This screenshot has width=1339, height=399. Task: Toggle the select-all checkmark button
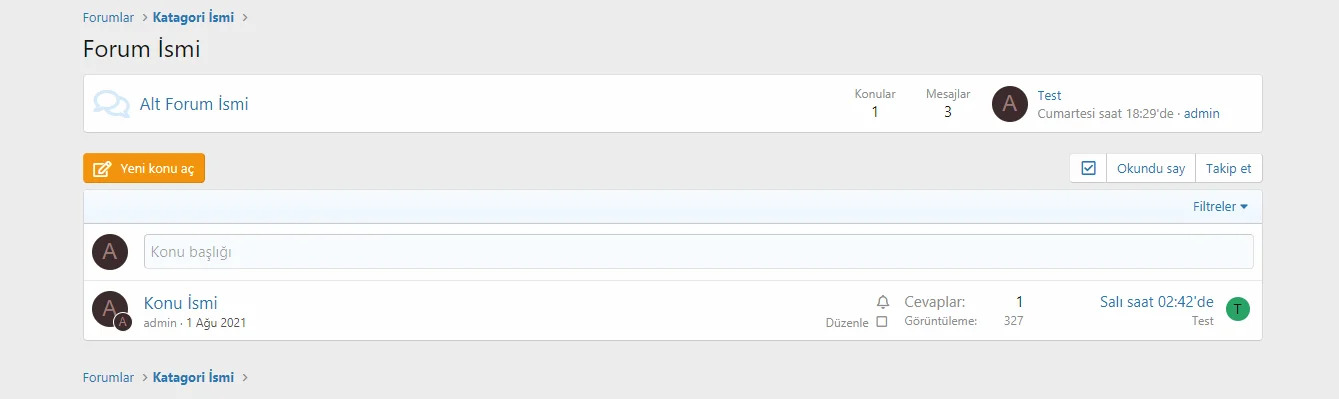[x=1088, y=168]
